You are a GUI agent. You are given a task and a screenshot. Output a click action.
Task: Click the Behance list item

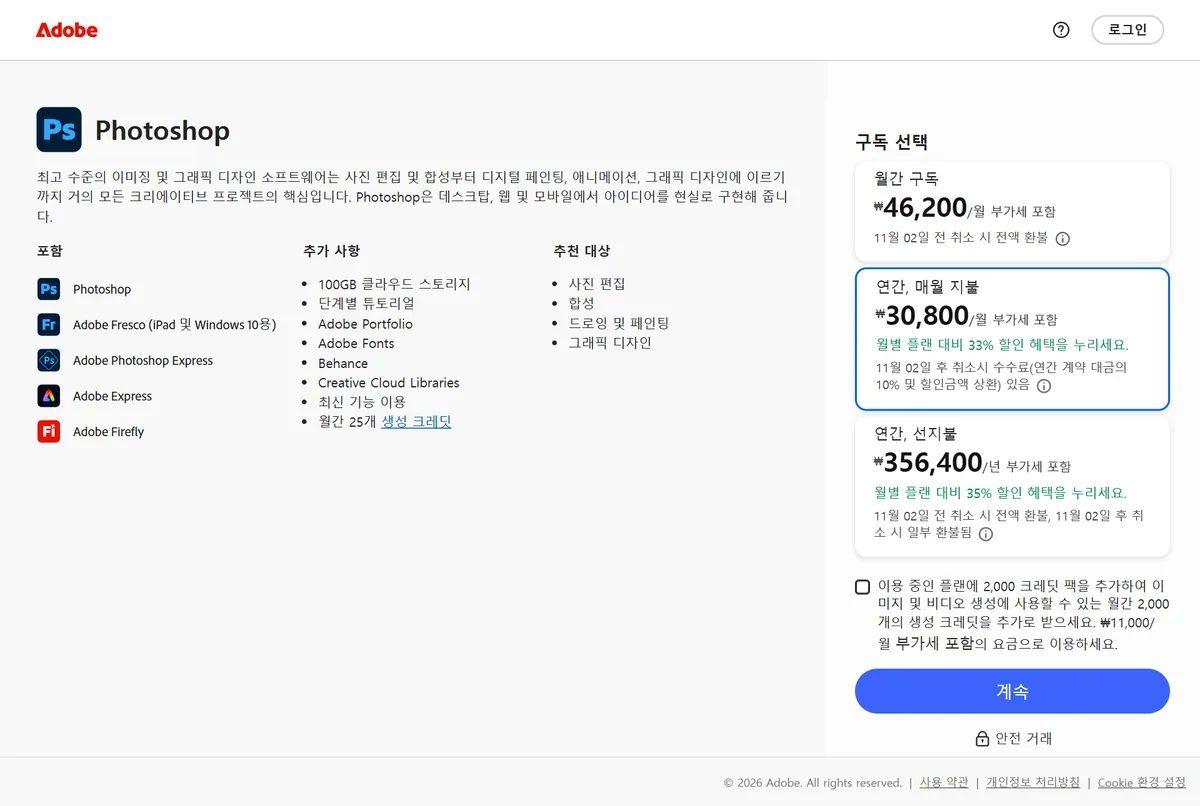[x=343, y=363]
